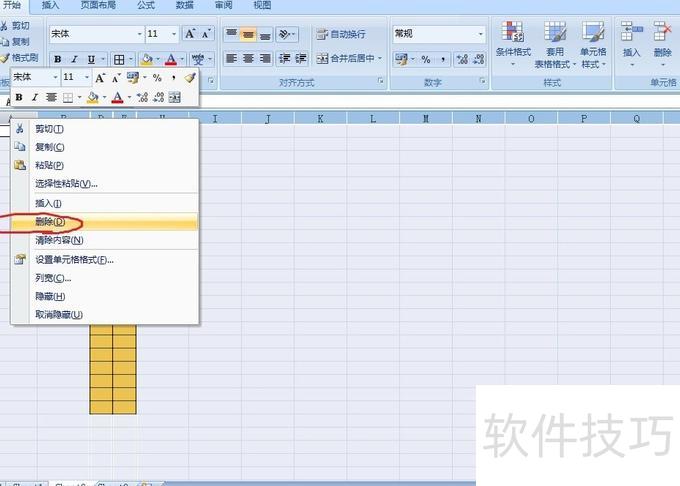Viewport: 680px width, 486px height.
Task: Align text left in the ribbon
Action: [x=232, y=58]
